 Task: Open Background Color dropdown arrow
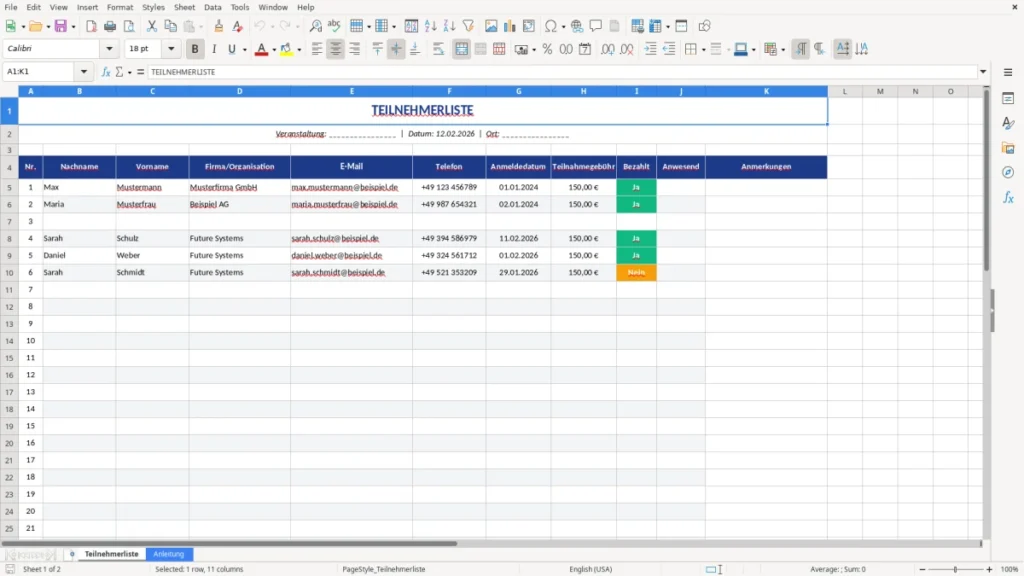tap(299, 50)
